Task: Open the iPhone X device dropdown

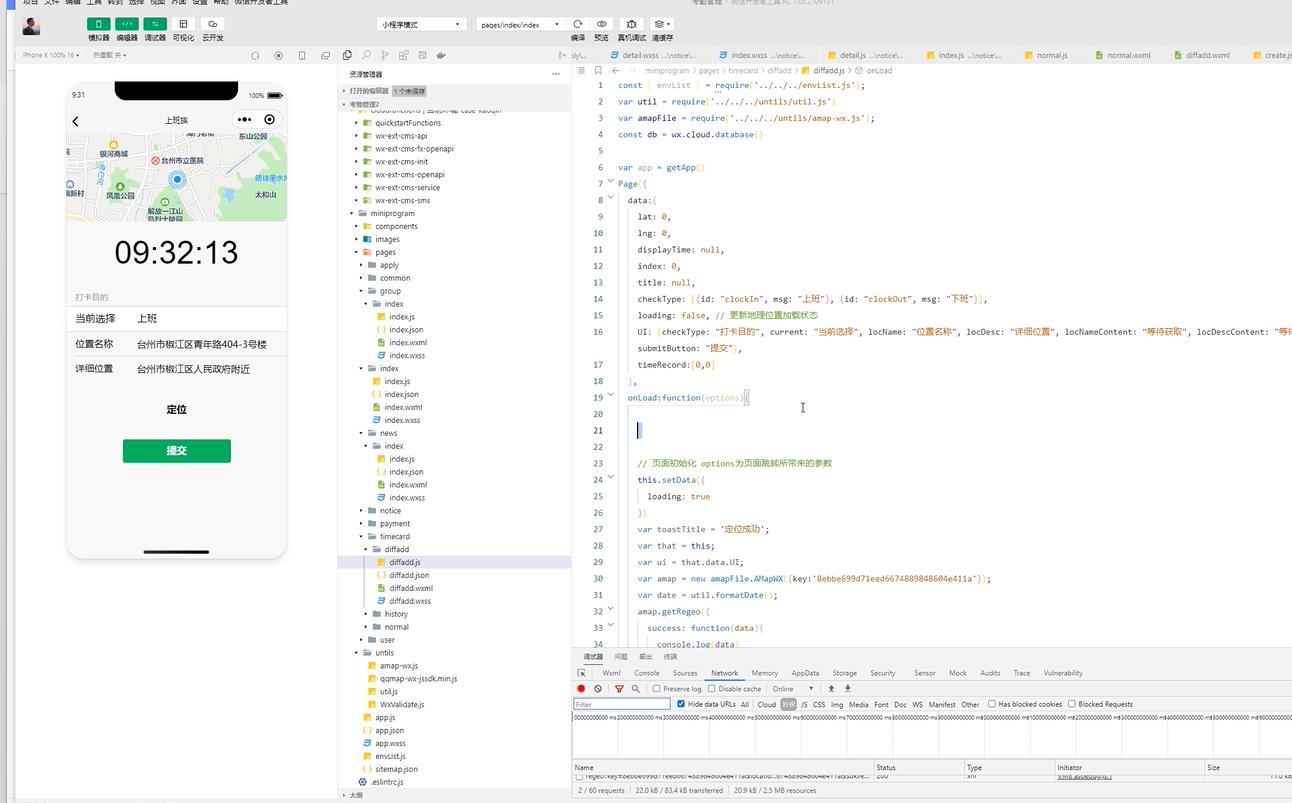Action: click(51, 55)
